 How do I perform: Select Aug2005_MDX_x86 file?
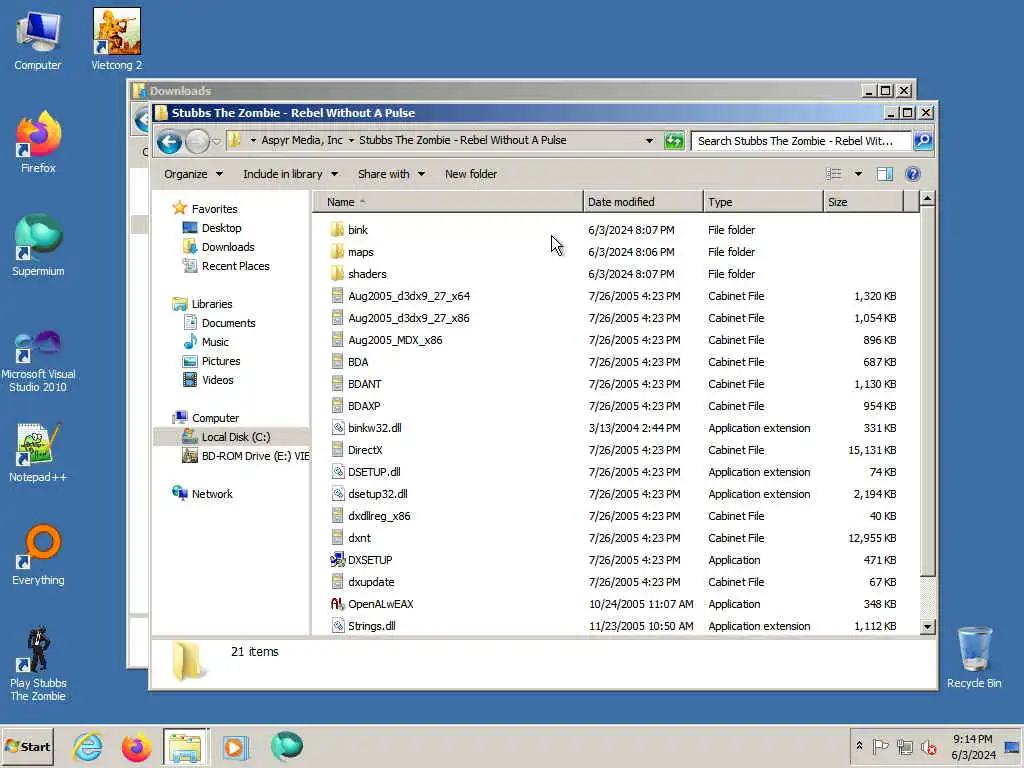click(x=395, y=340)
